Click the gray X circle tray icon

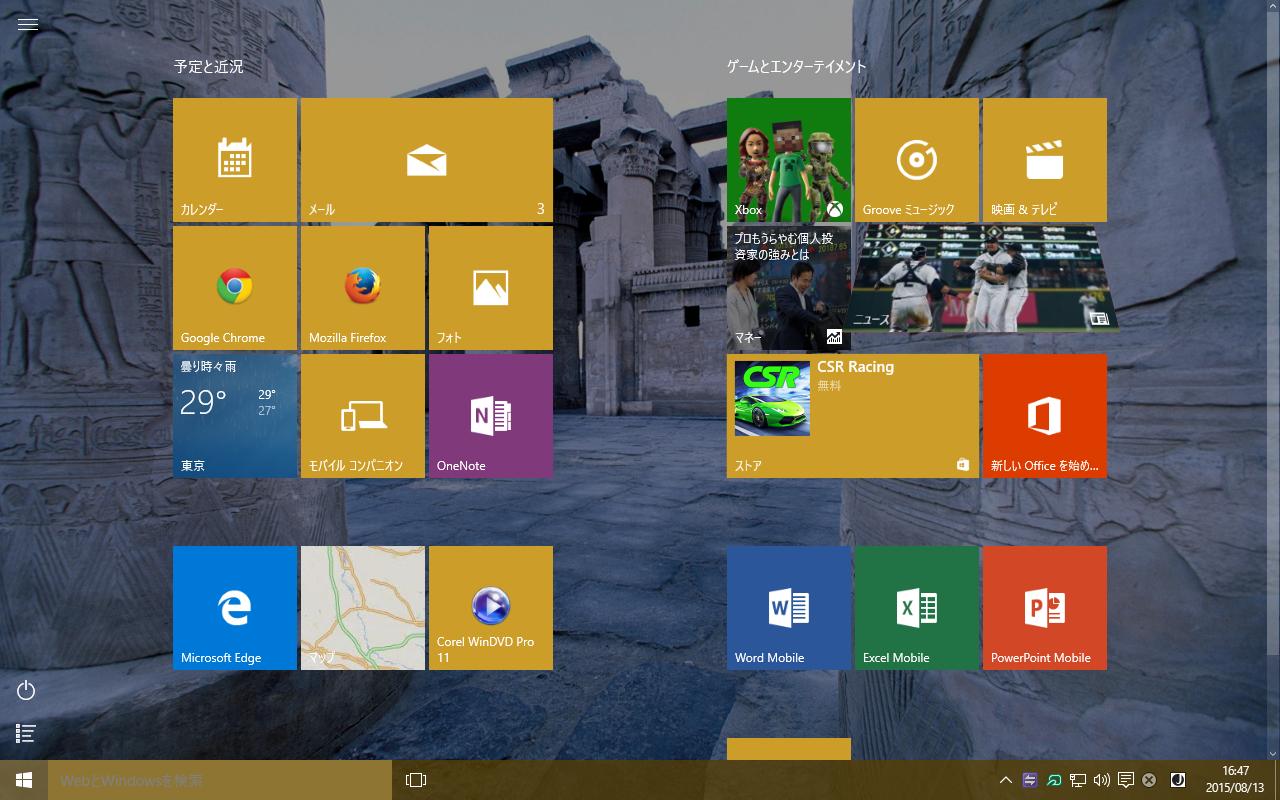(x=1149, y=780)
